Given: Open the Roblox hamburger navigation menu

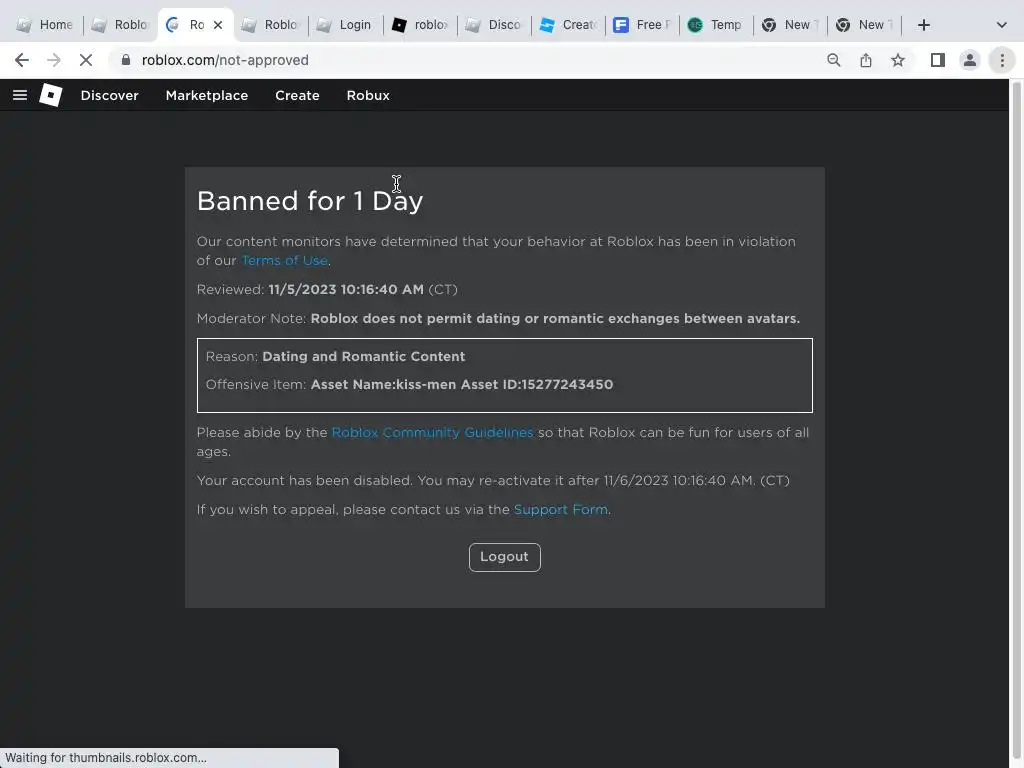Looking at the screenshot, I should click(20, 95).
